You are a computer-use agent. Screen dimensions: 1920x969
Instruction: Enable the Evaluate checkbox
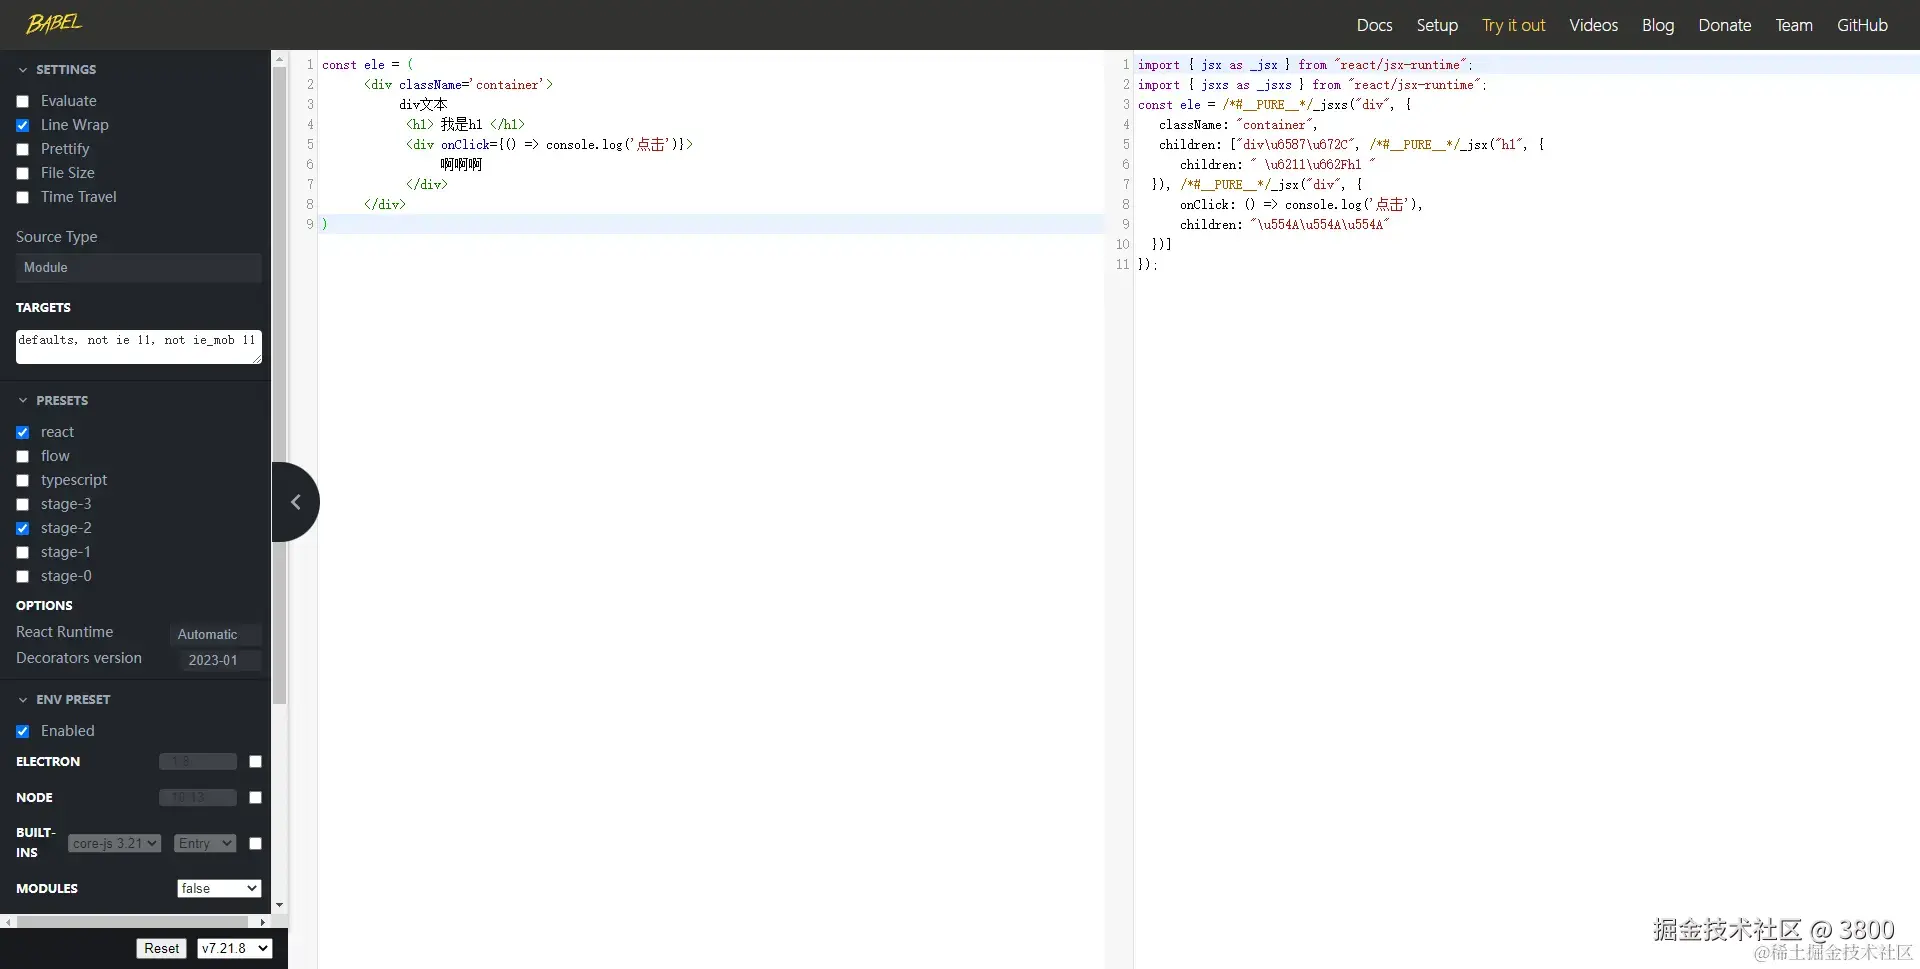pyautogui.click(x=23, y=102)
